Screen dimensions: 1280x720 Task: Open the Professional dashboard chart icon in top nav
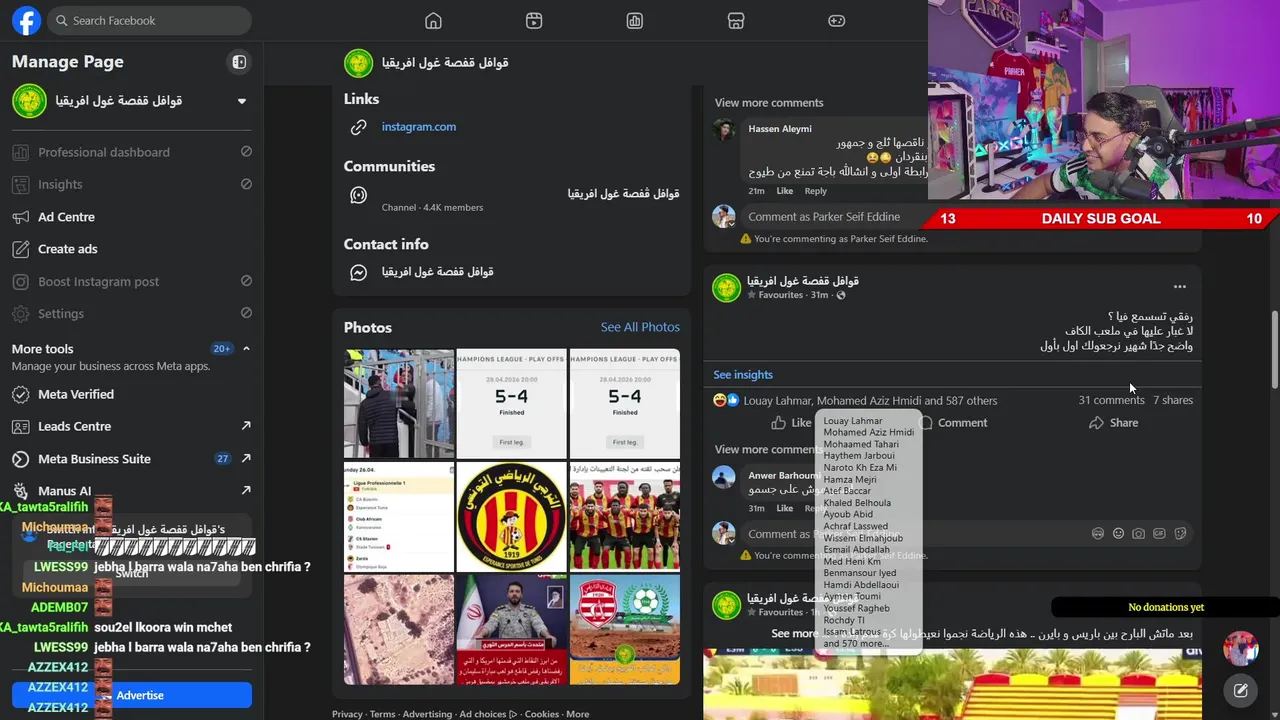point(635,21)
